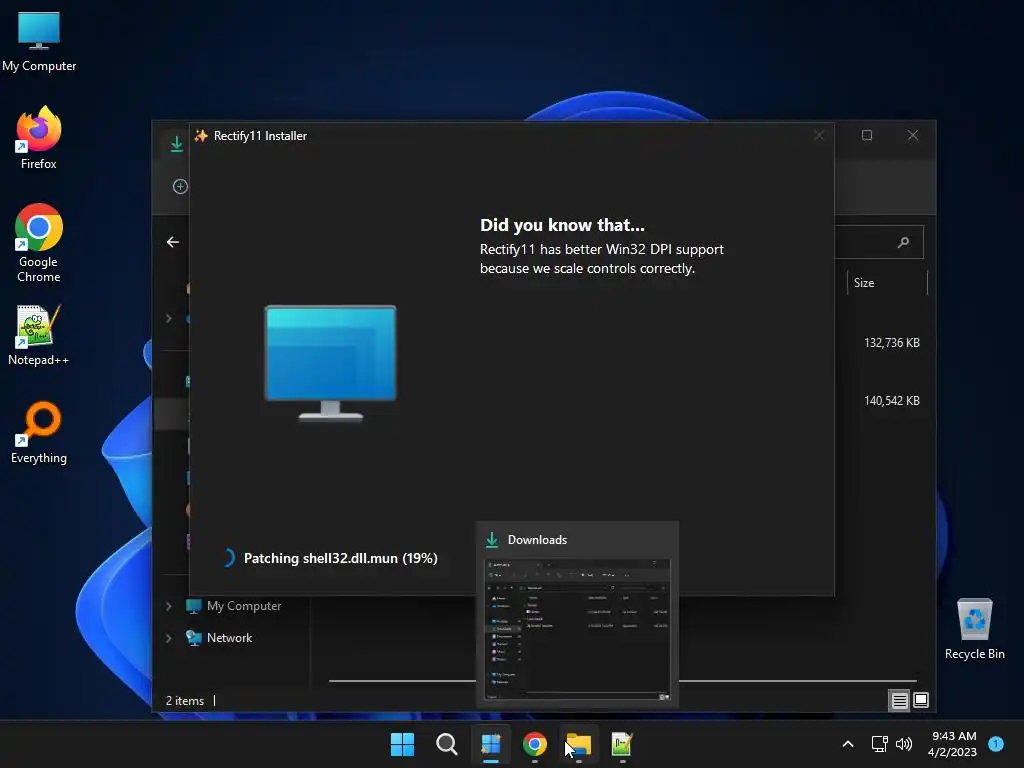
Task: Open the Notepad++ desktop shortcut
Action: pyautogui.click(x=39, y=334)
